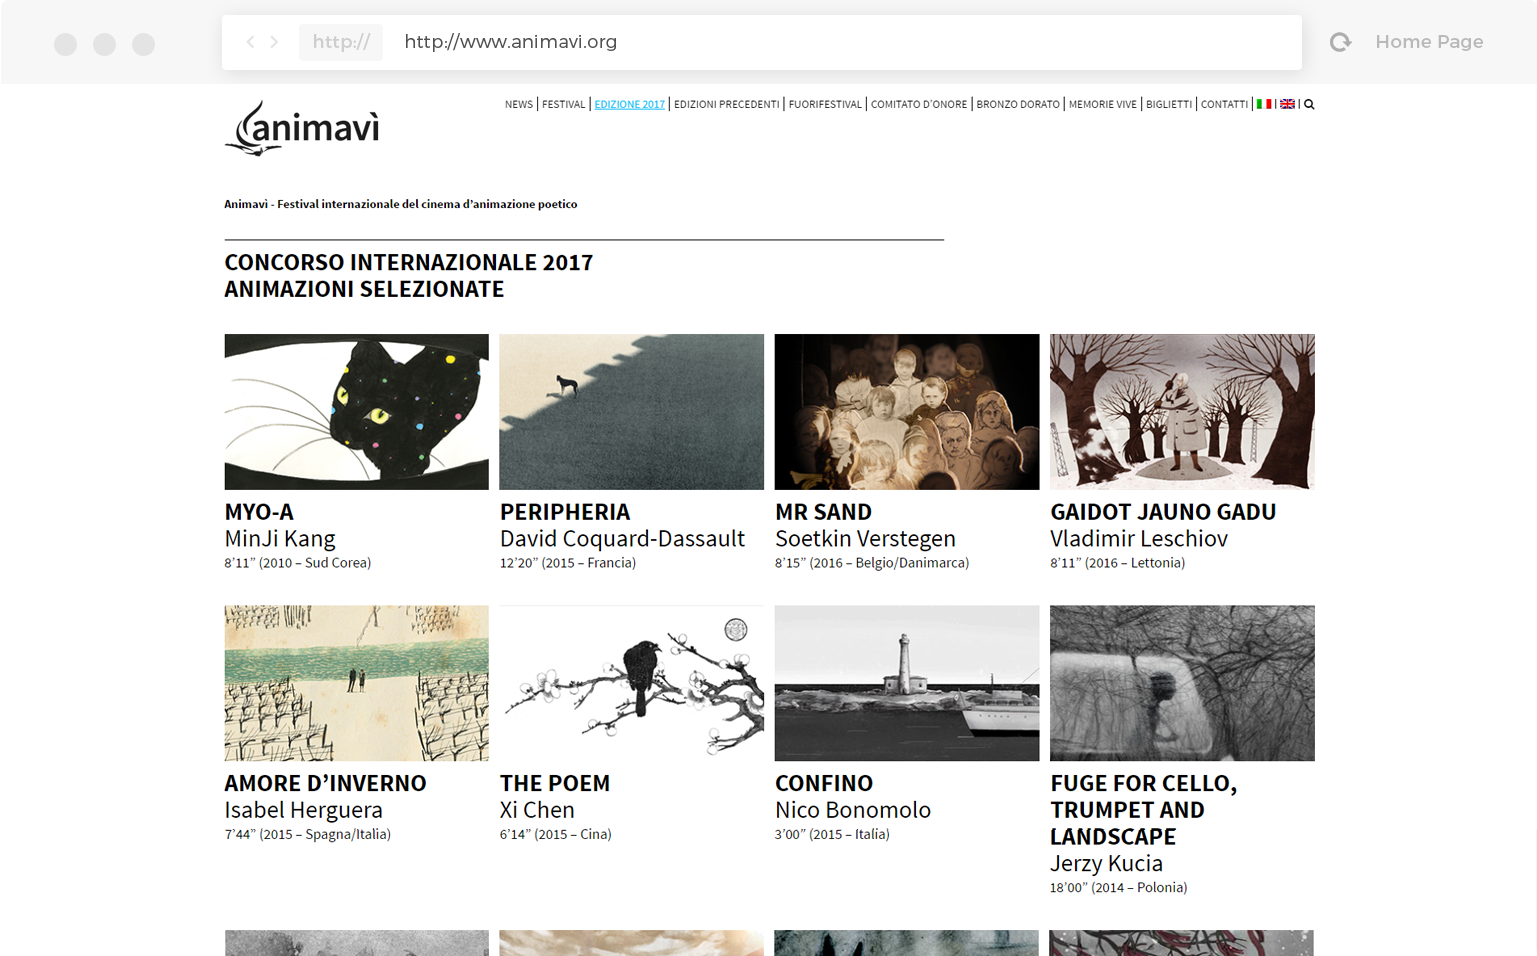Open the COMITATO D'ONORE menu item
The image size is (1537, 956).
pyautogui.click(x=919, y=104)
